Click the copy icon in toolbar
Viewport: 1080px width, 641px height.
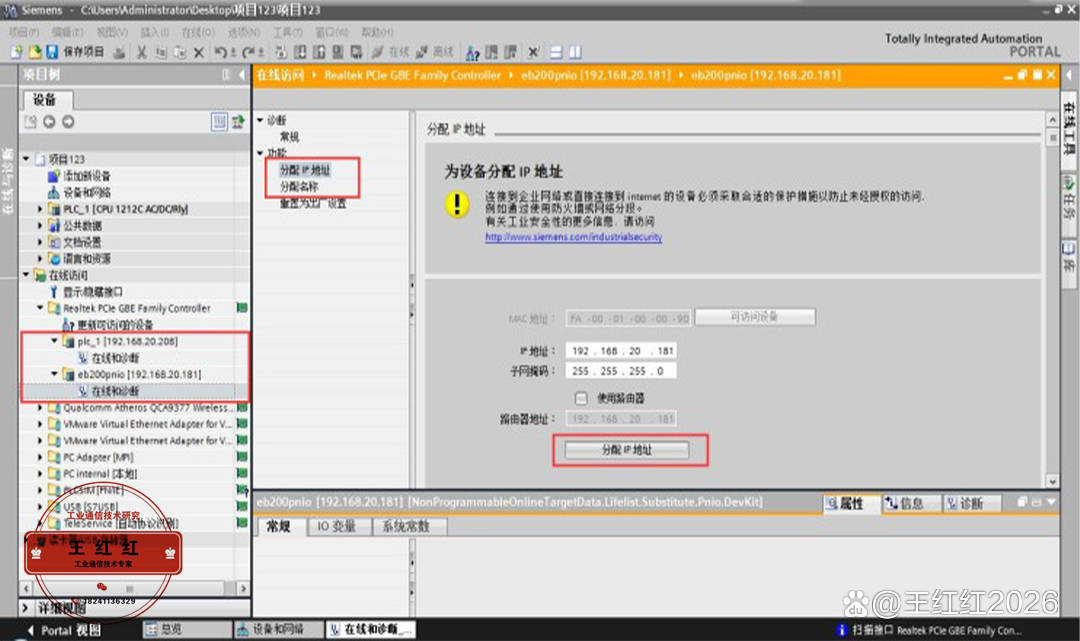[x=161, y=52]
